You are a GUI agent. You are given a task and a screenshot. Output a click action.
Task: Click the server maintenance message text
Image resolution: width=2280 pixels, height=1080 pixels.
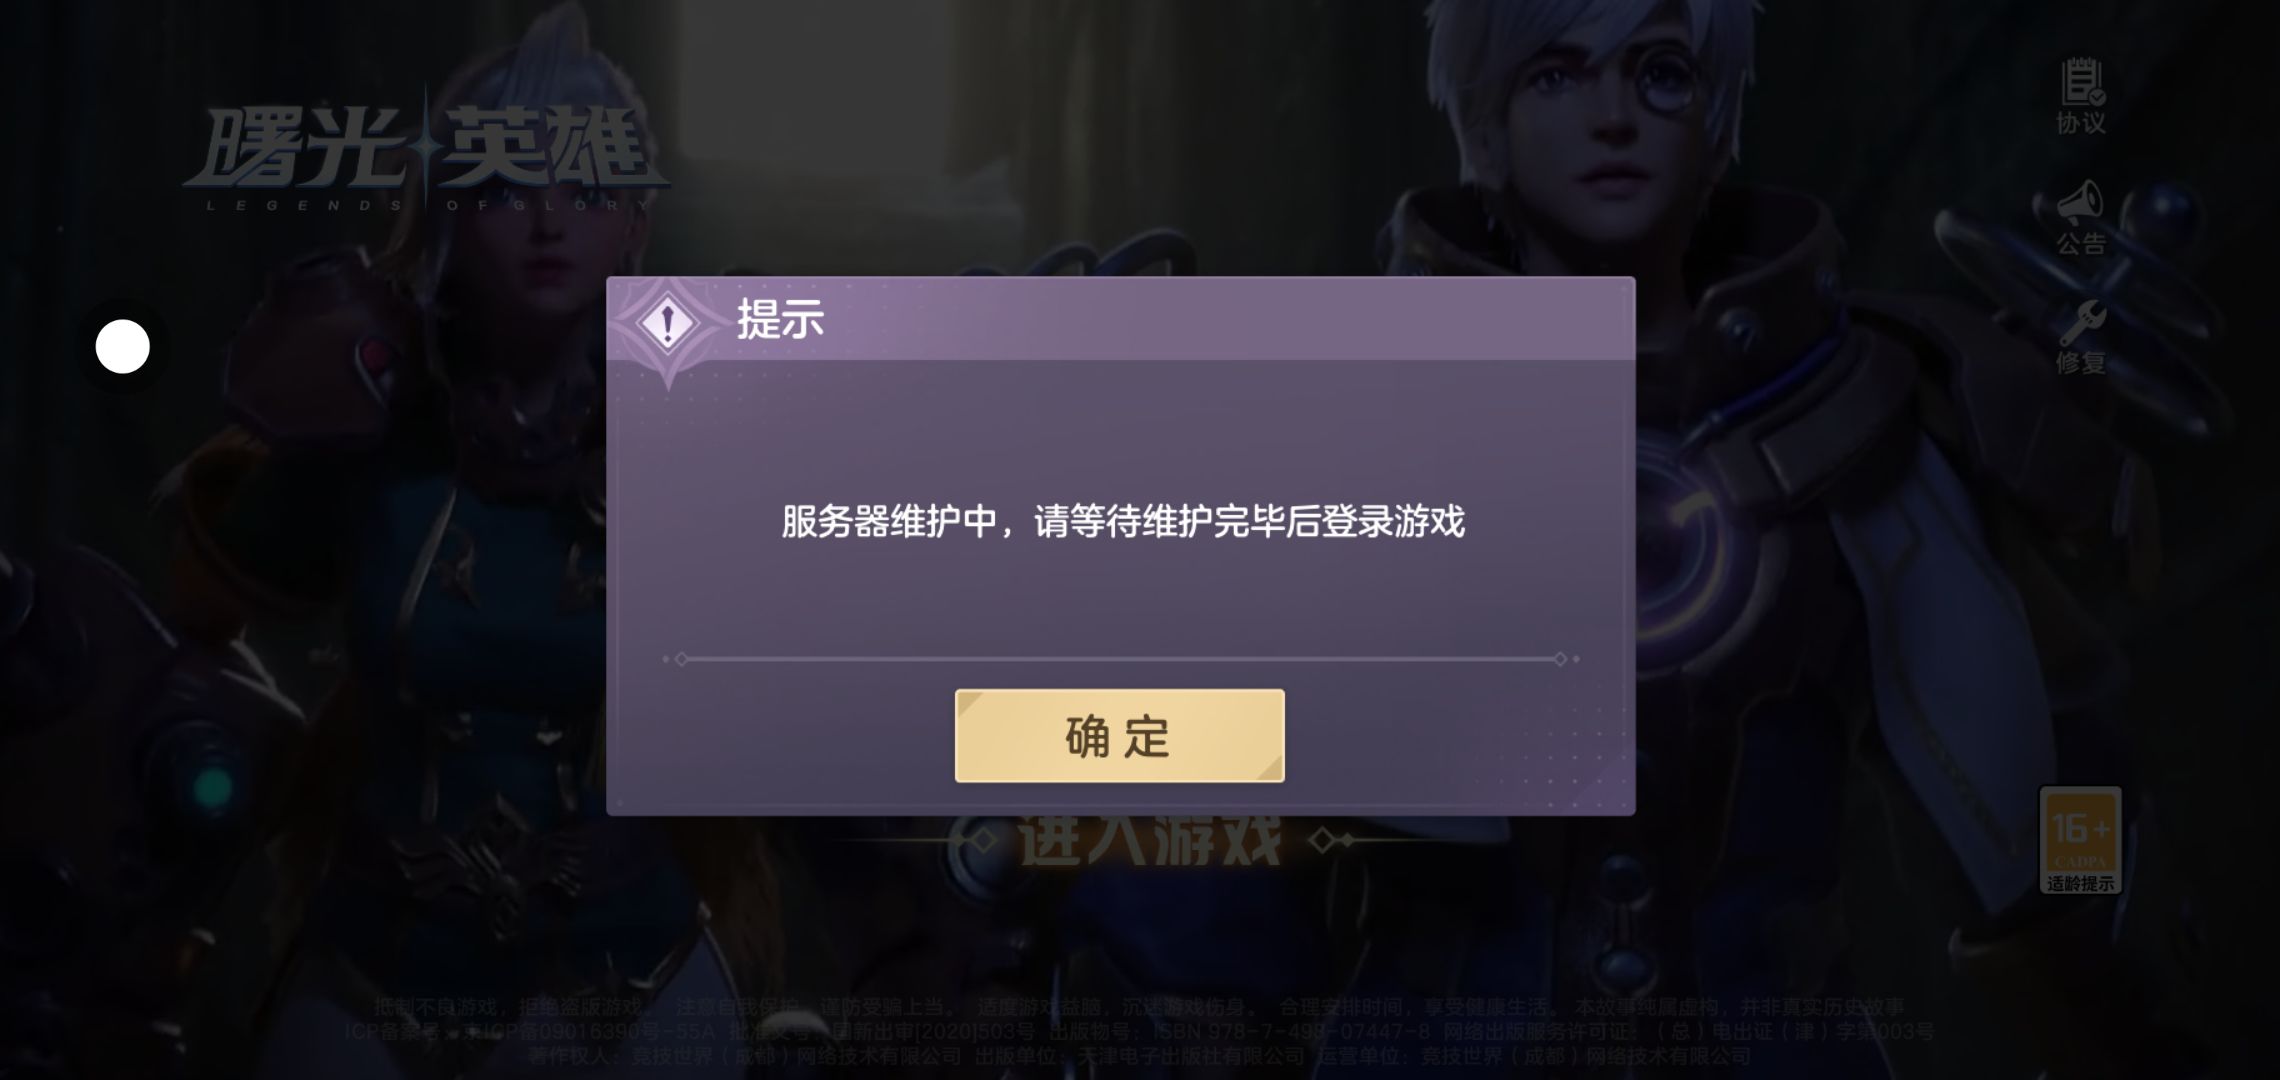pyautogui.click(x=1123, y=521)
